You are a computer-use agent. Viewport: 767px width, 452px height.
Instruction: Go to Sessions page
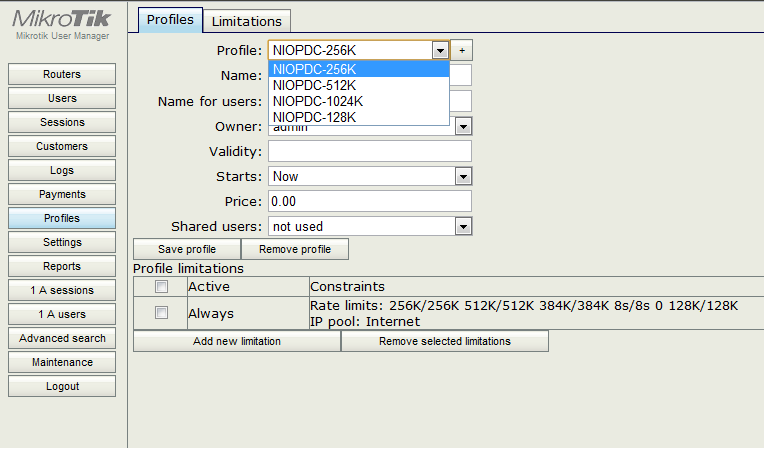(62, 122)
